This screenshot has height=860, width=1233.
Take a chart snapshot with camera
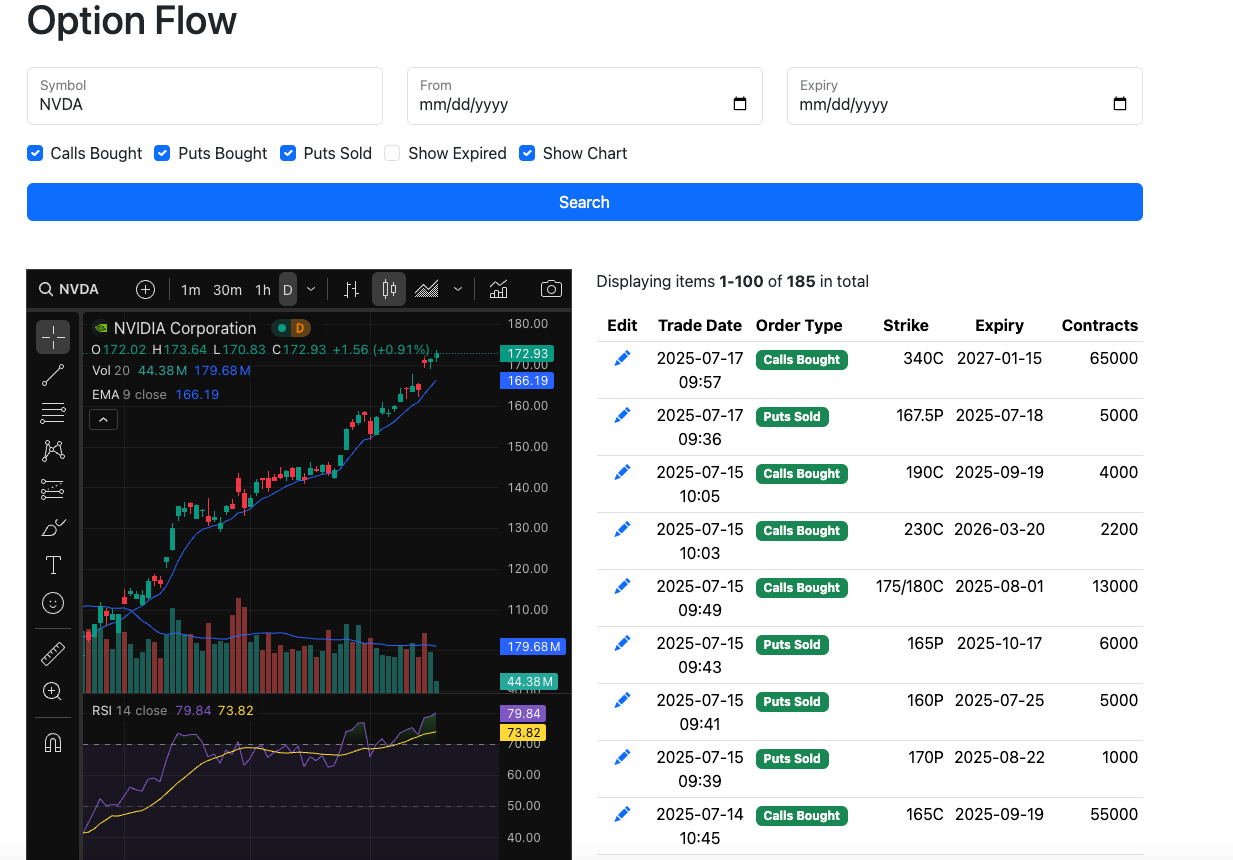pos(551,289)
